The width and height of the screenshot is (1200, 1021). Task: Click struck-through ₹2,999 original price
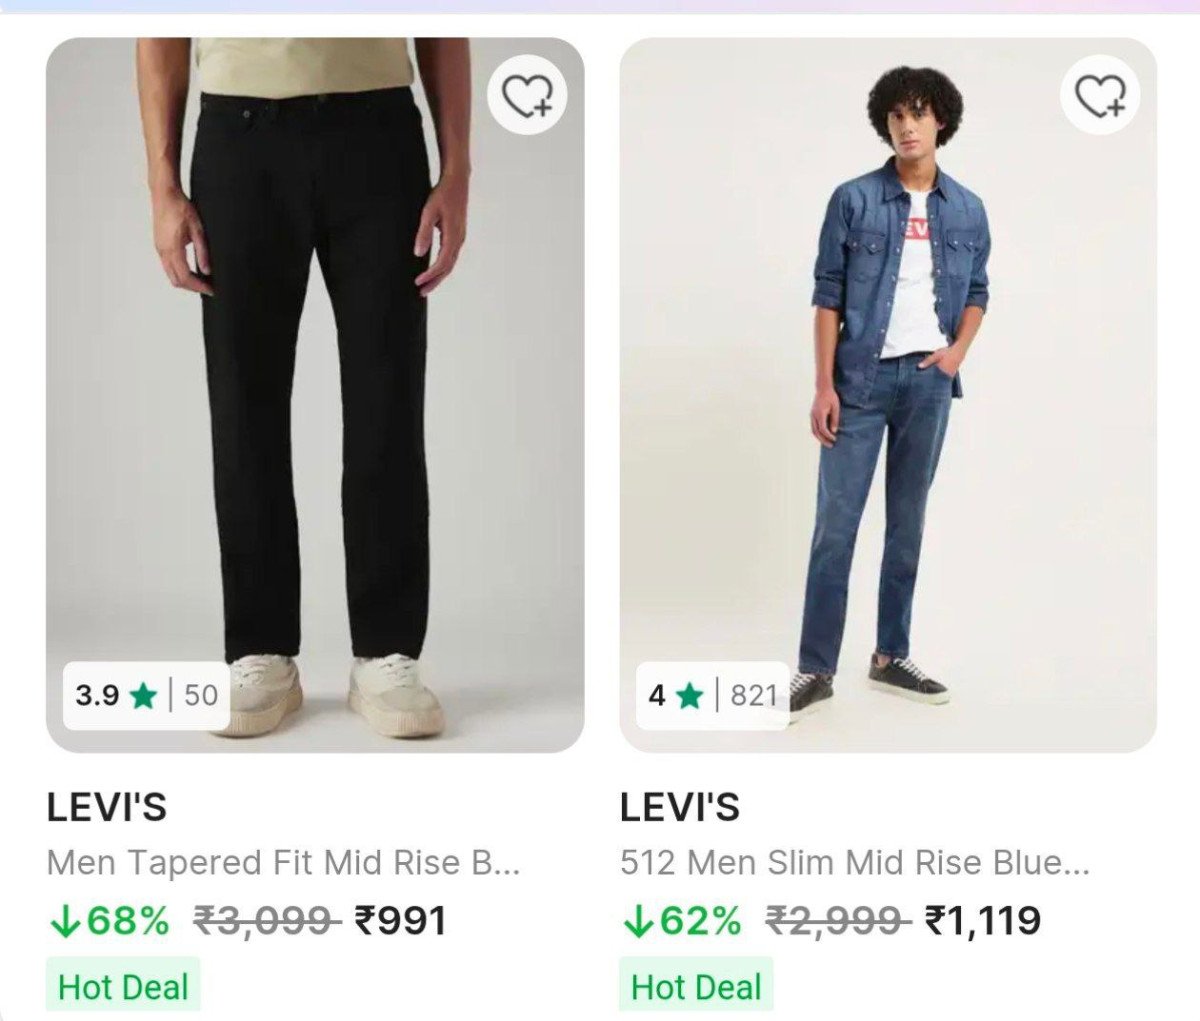click(x=838, y=921)
